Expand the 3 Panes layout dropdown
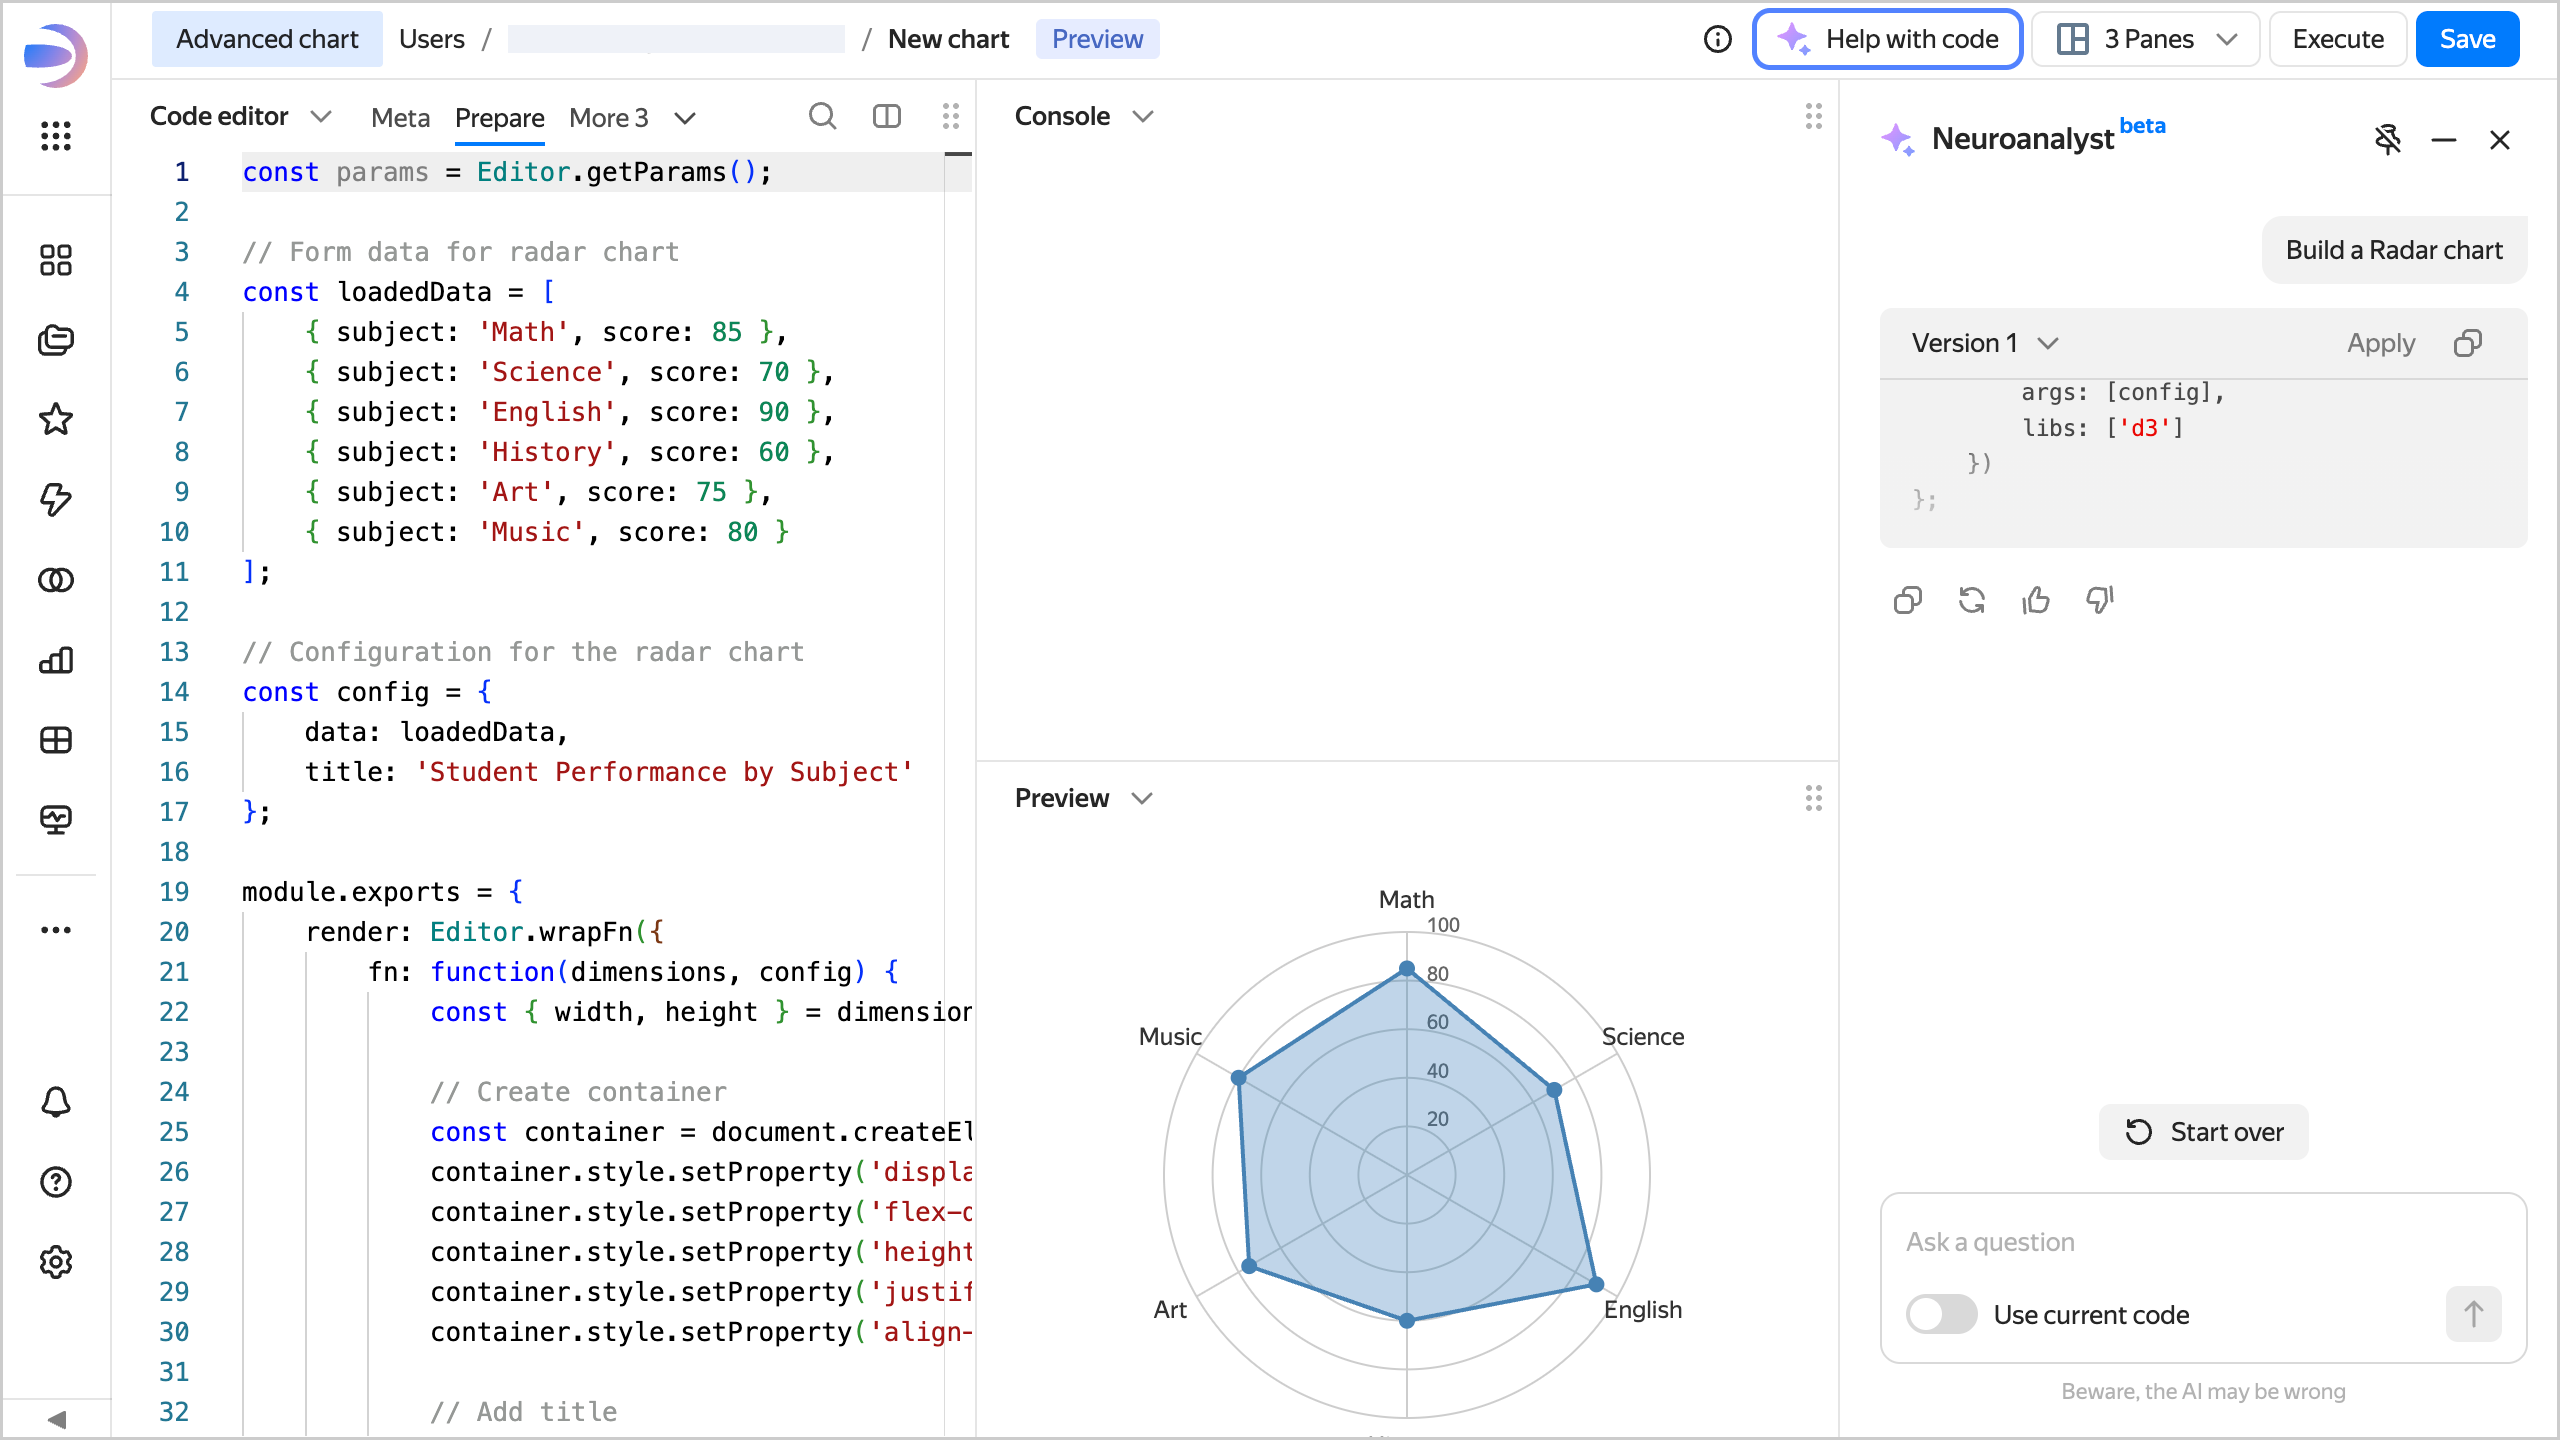 click(x=2146, y=39)
